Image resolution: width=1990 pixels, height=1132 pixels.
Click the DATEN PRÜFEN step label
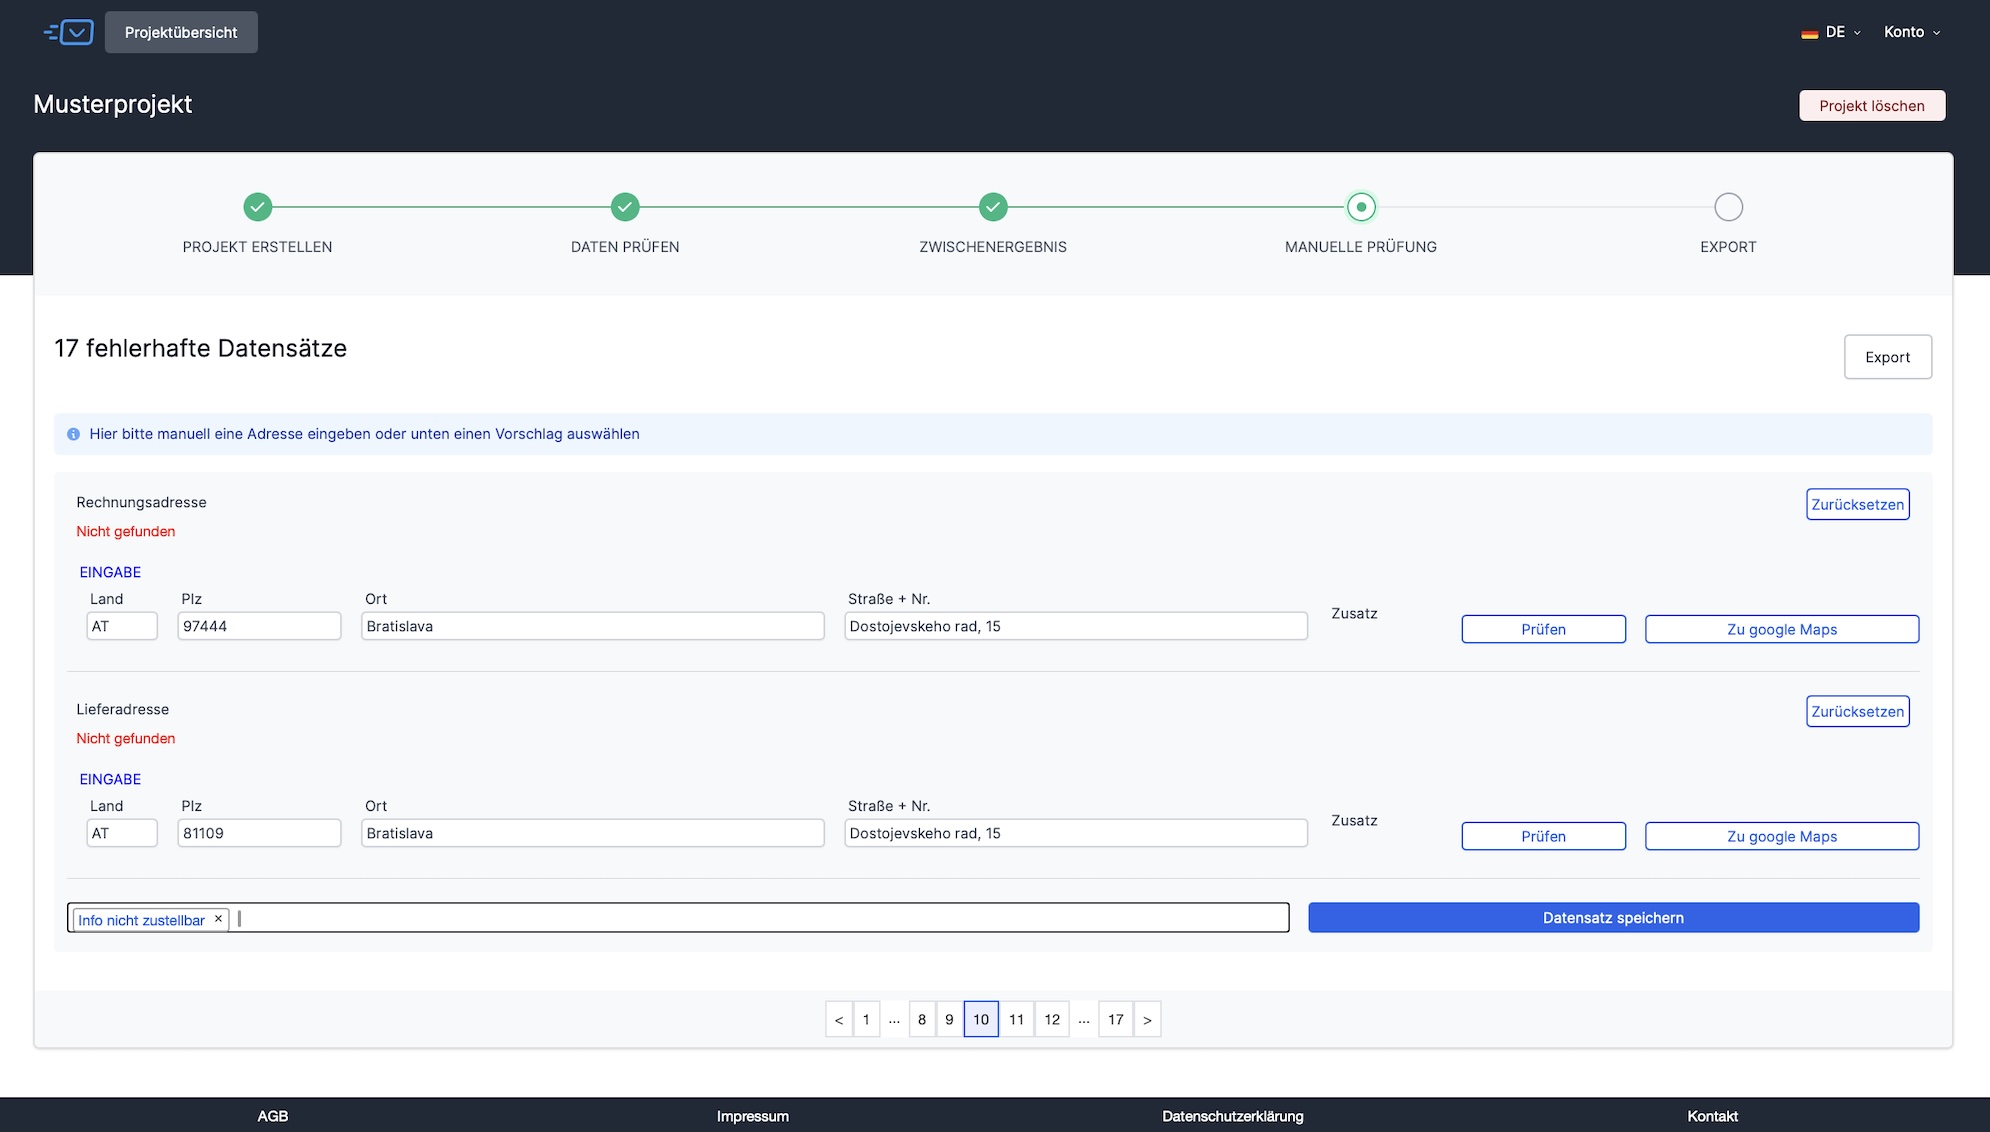[x=625, y=247]
